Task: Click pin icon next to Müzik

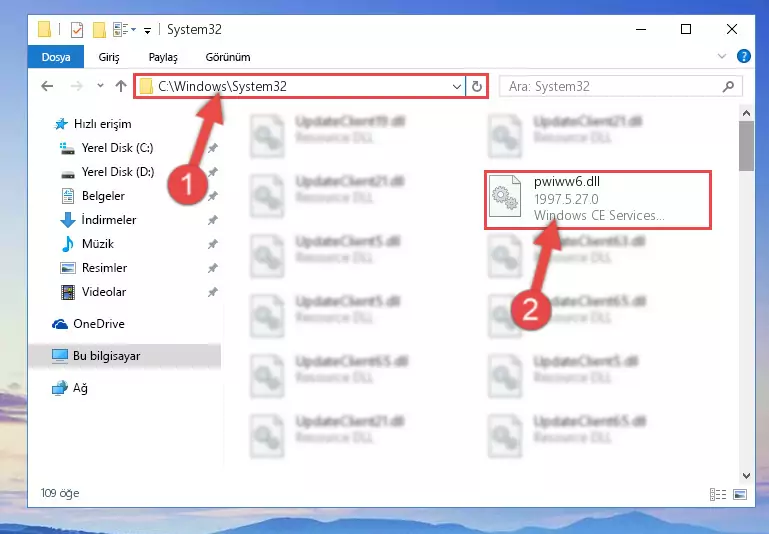Action: 212,244
